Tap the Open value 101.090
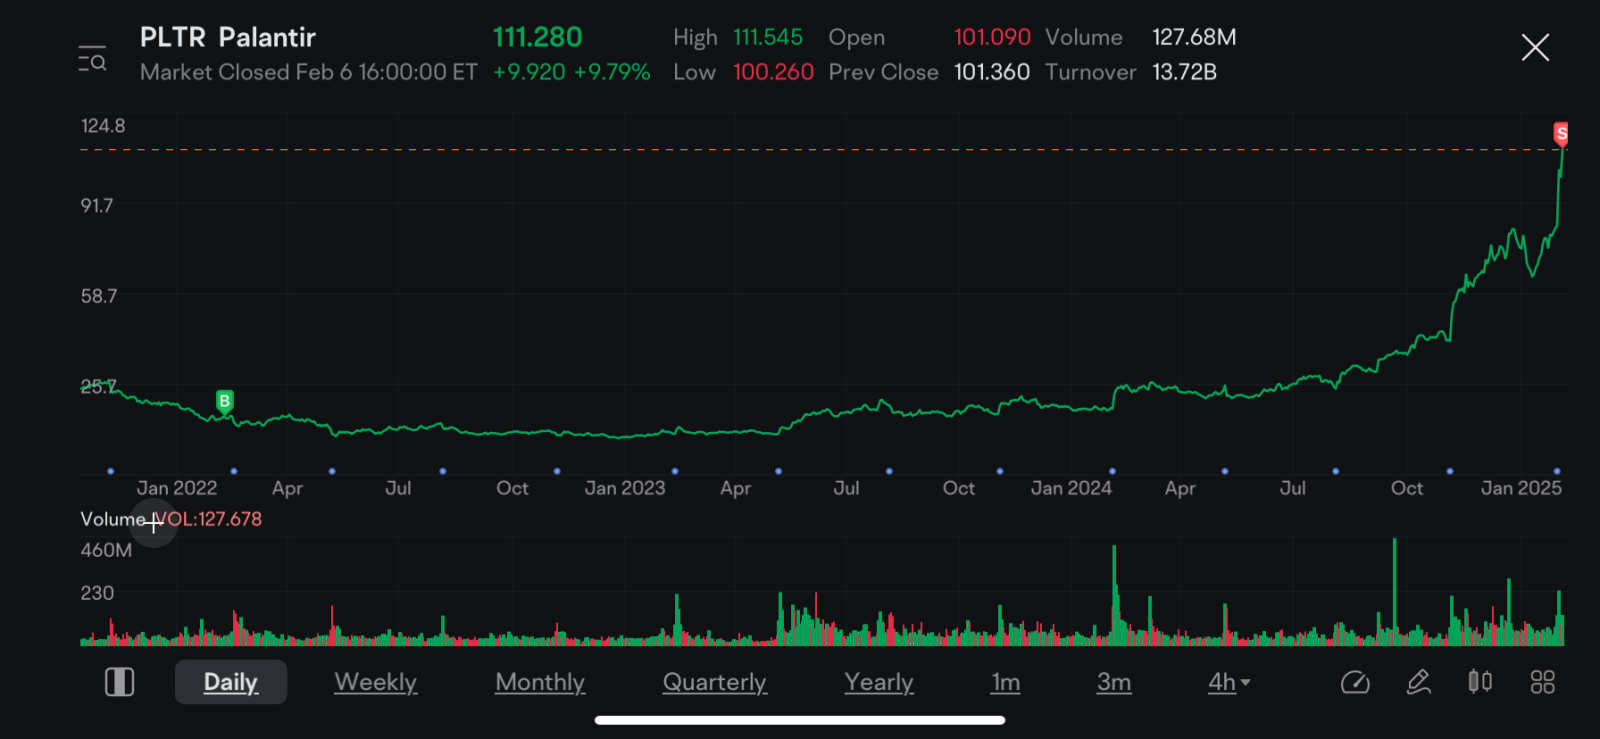 coord(992,37)
